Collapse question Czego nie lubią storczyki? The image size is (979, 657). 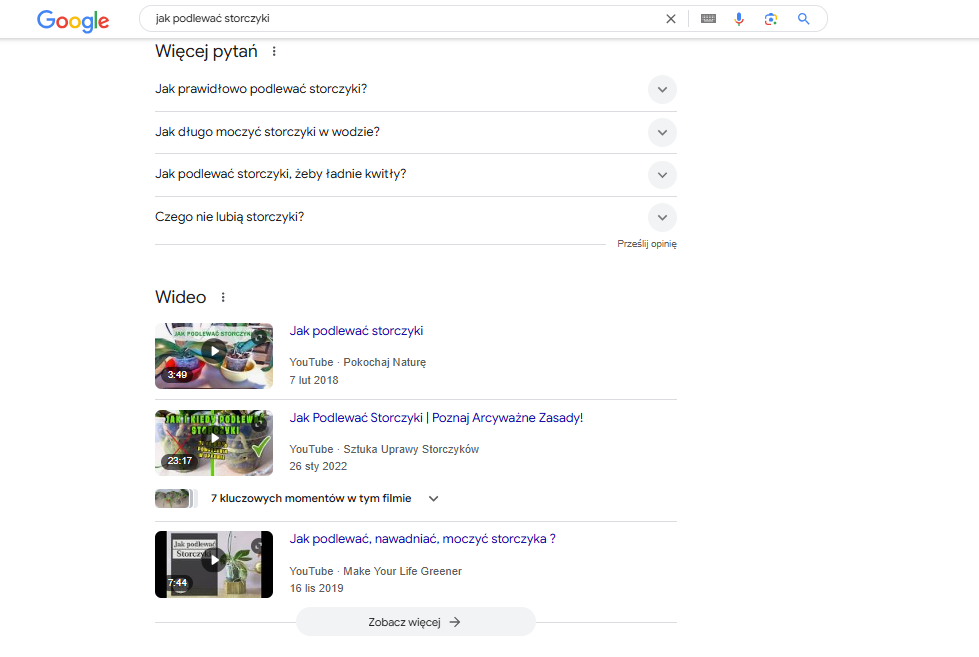coord(662,217)
